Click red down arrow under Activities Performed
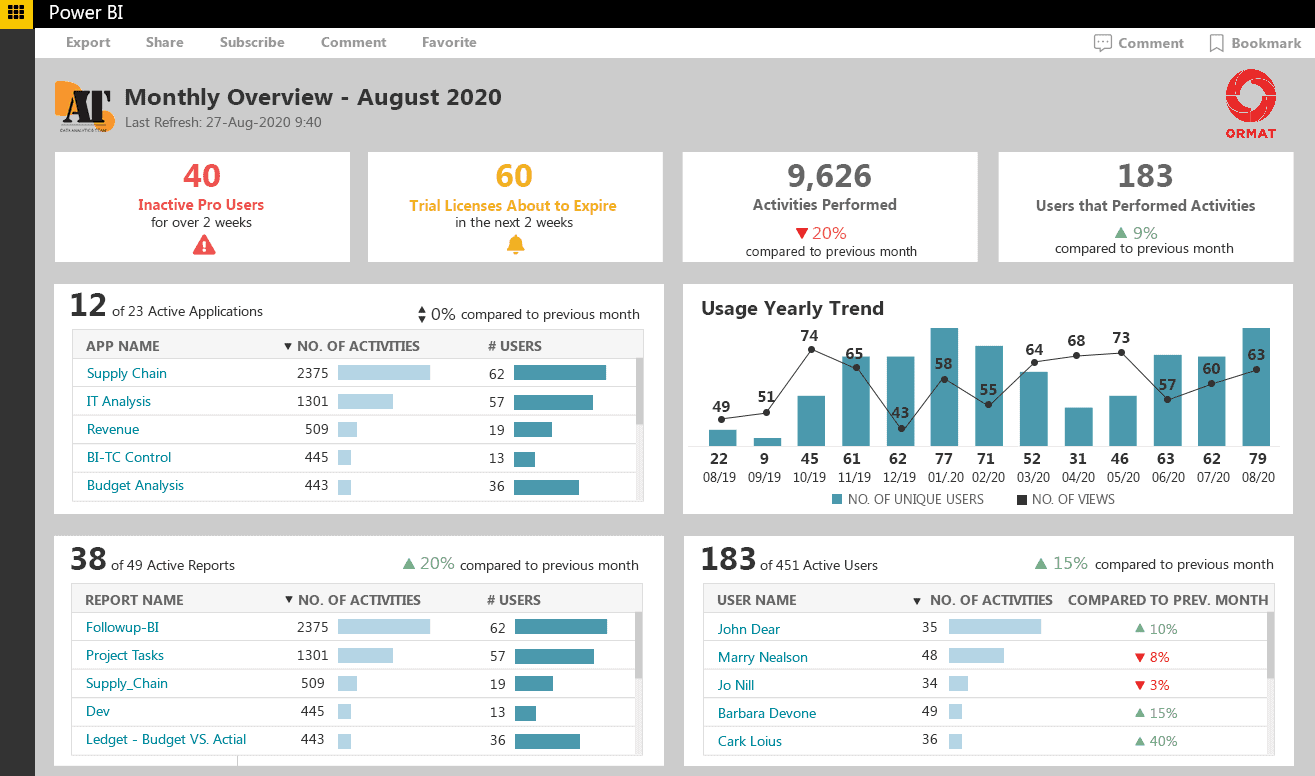Viewport: 1315px width, 776px height. point(799,233)
